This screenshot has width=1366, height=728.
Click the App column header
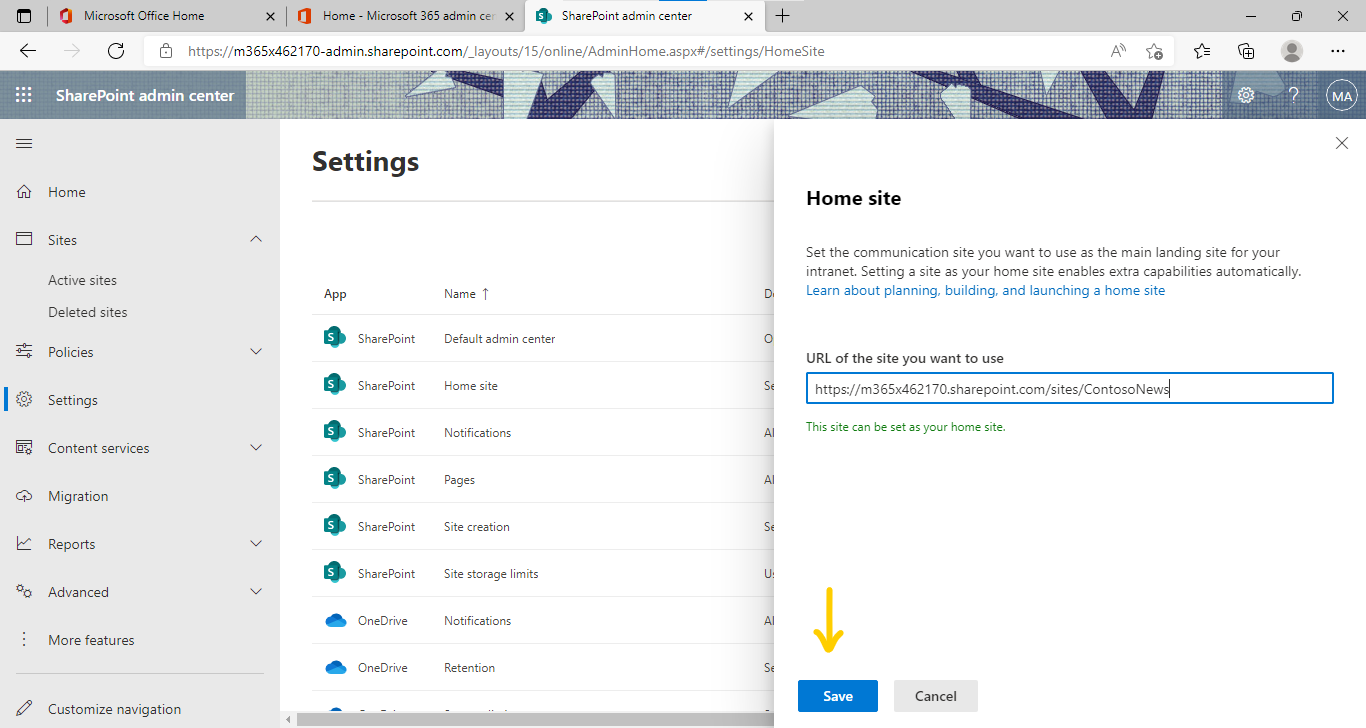pos(335,294)
